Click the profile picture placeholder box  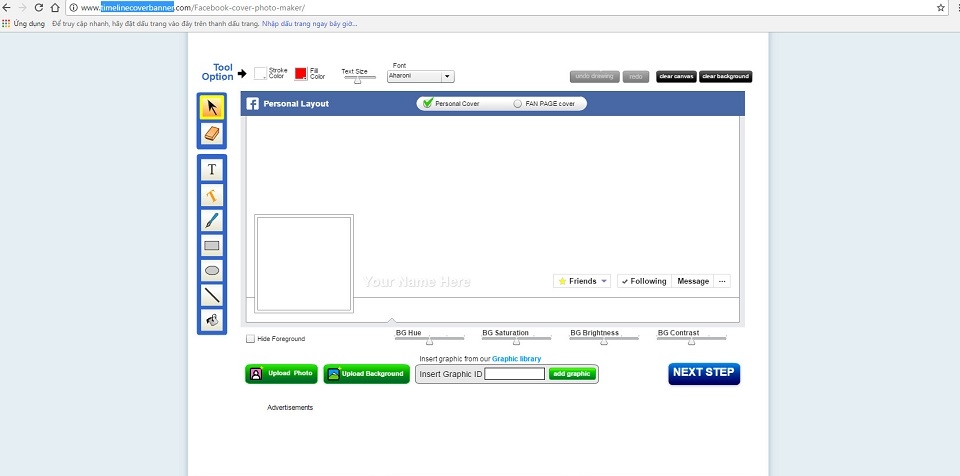[304, 263]
